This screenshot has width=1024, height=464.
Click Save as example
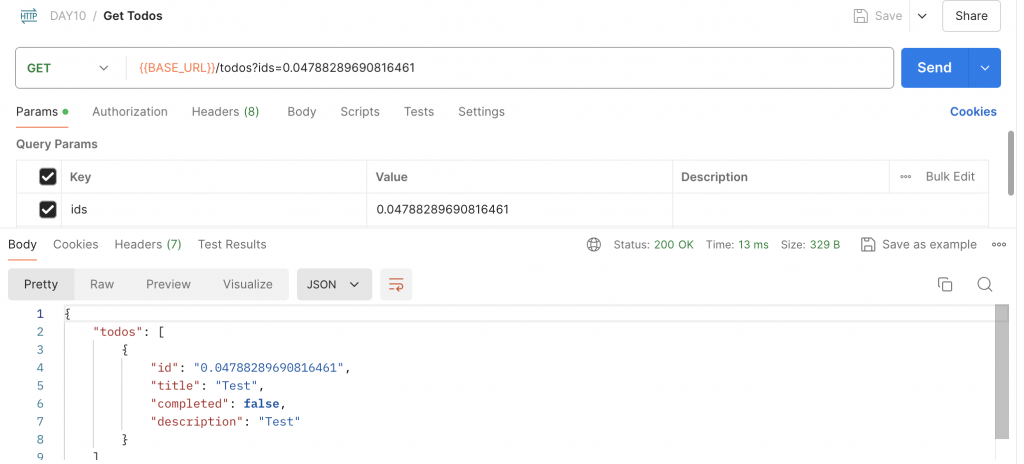[x=919, y=245]
